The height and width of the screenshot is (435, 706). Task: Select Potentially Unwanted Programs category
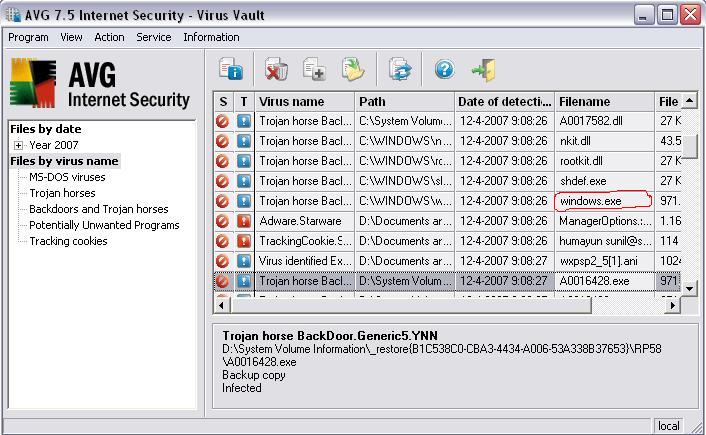[x=104, y=225]
